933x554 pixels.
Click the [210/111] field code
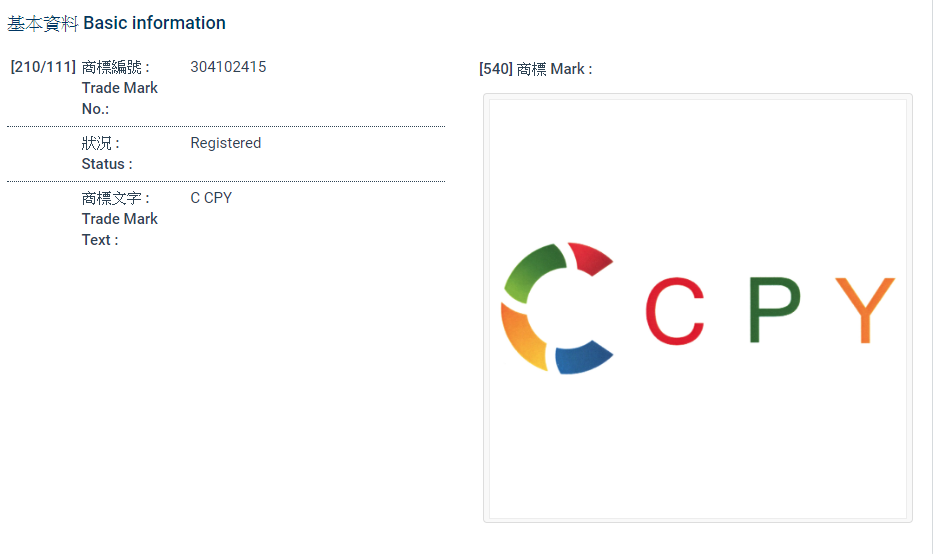tap(43, 67)
